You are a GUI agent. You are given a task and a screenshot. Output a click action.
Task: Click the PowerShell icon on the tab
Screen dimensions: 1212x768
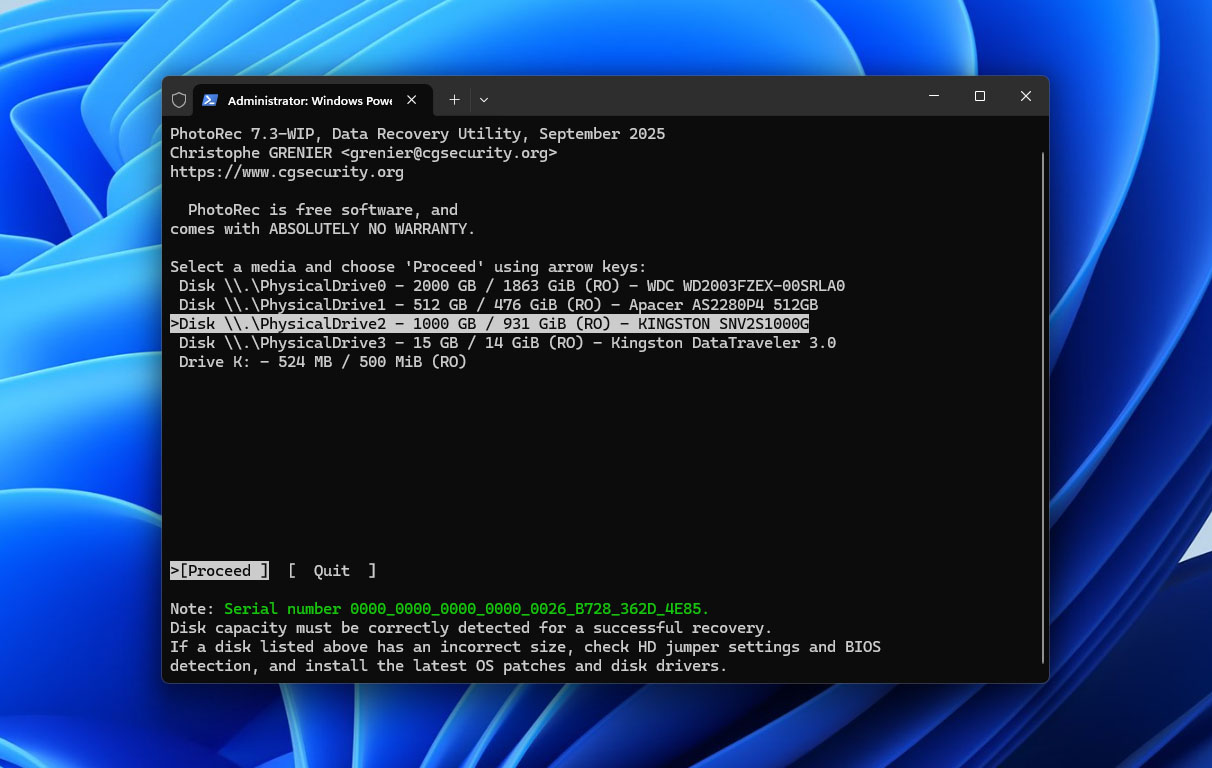[x=210, y=100]
